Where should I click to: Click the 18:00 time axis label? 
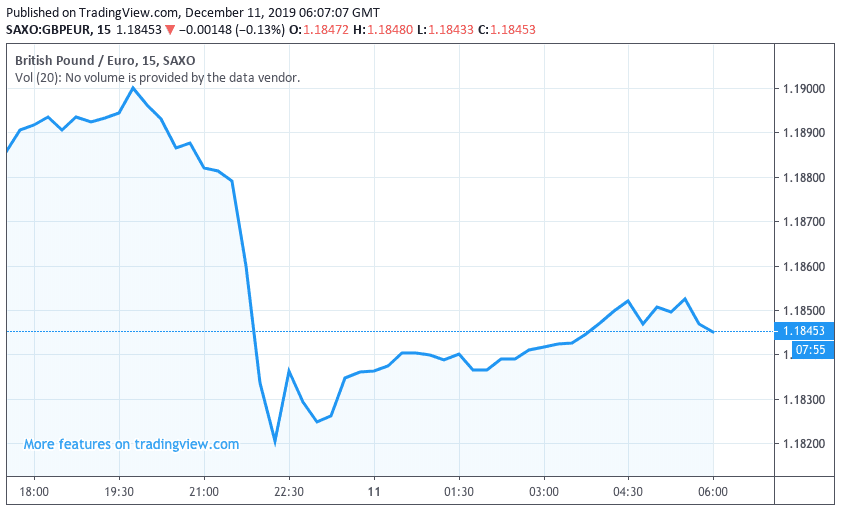point(34,493)
